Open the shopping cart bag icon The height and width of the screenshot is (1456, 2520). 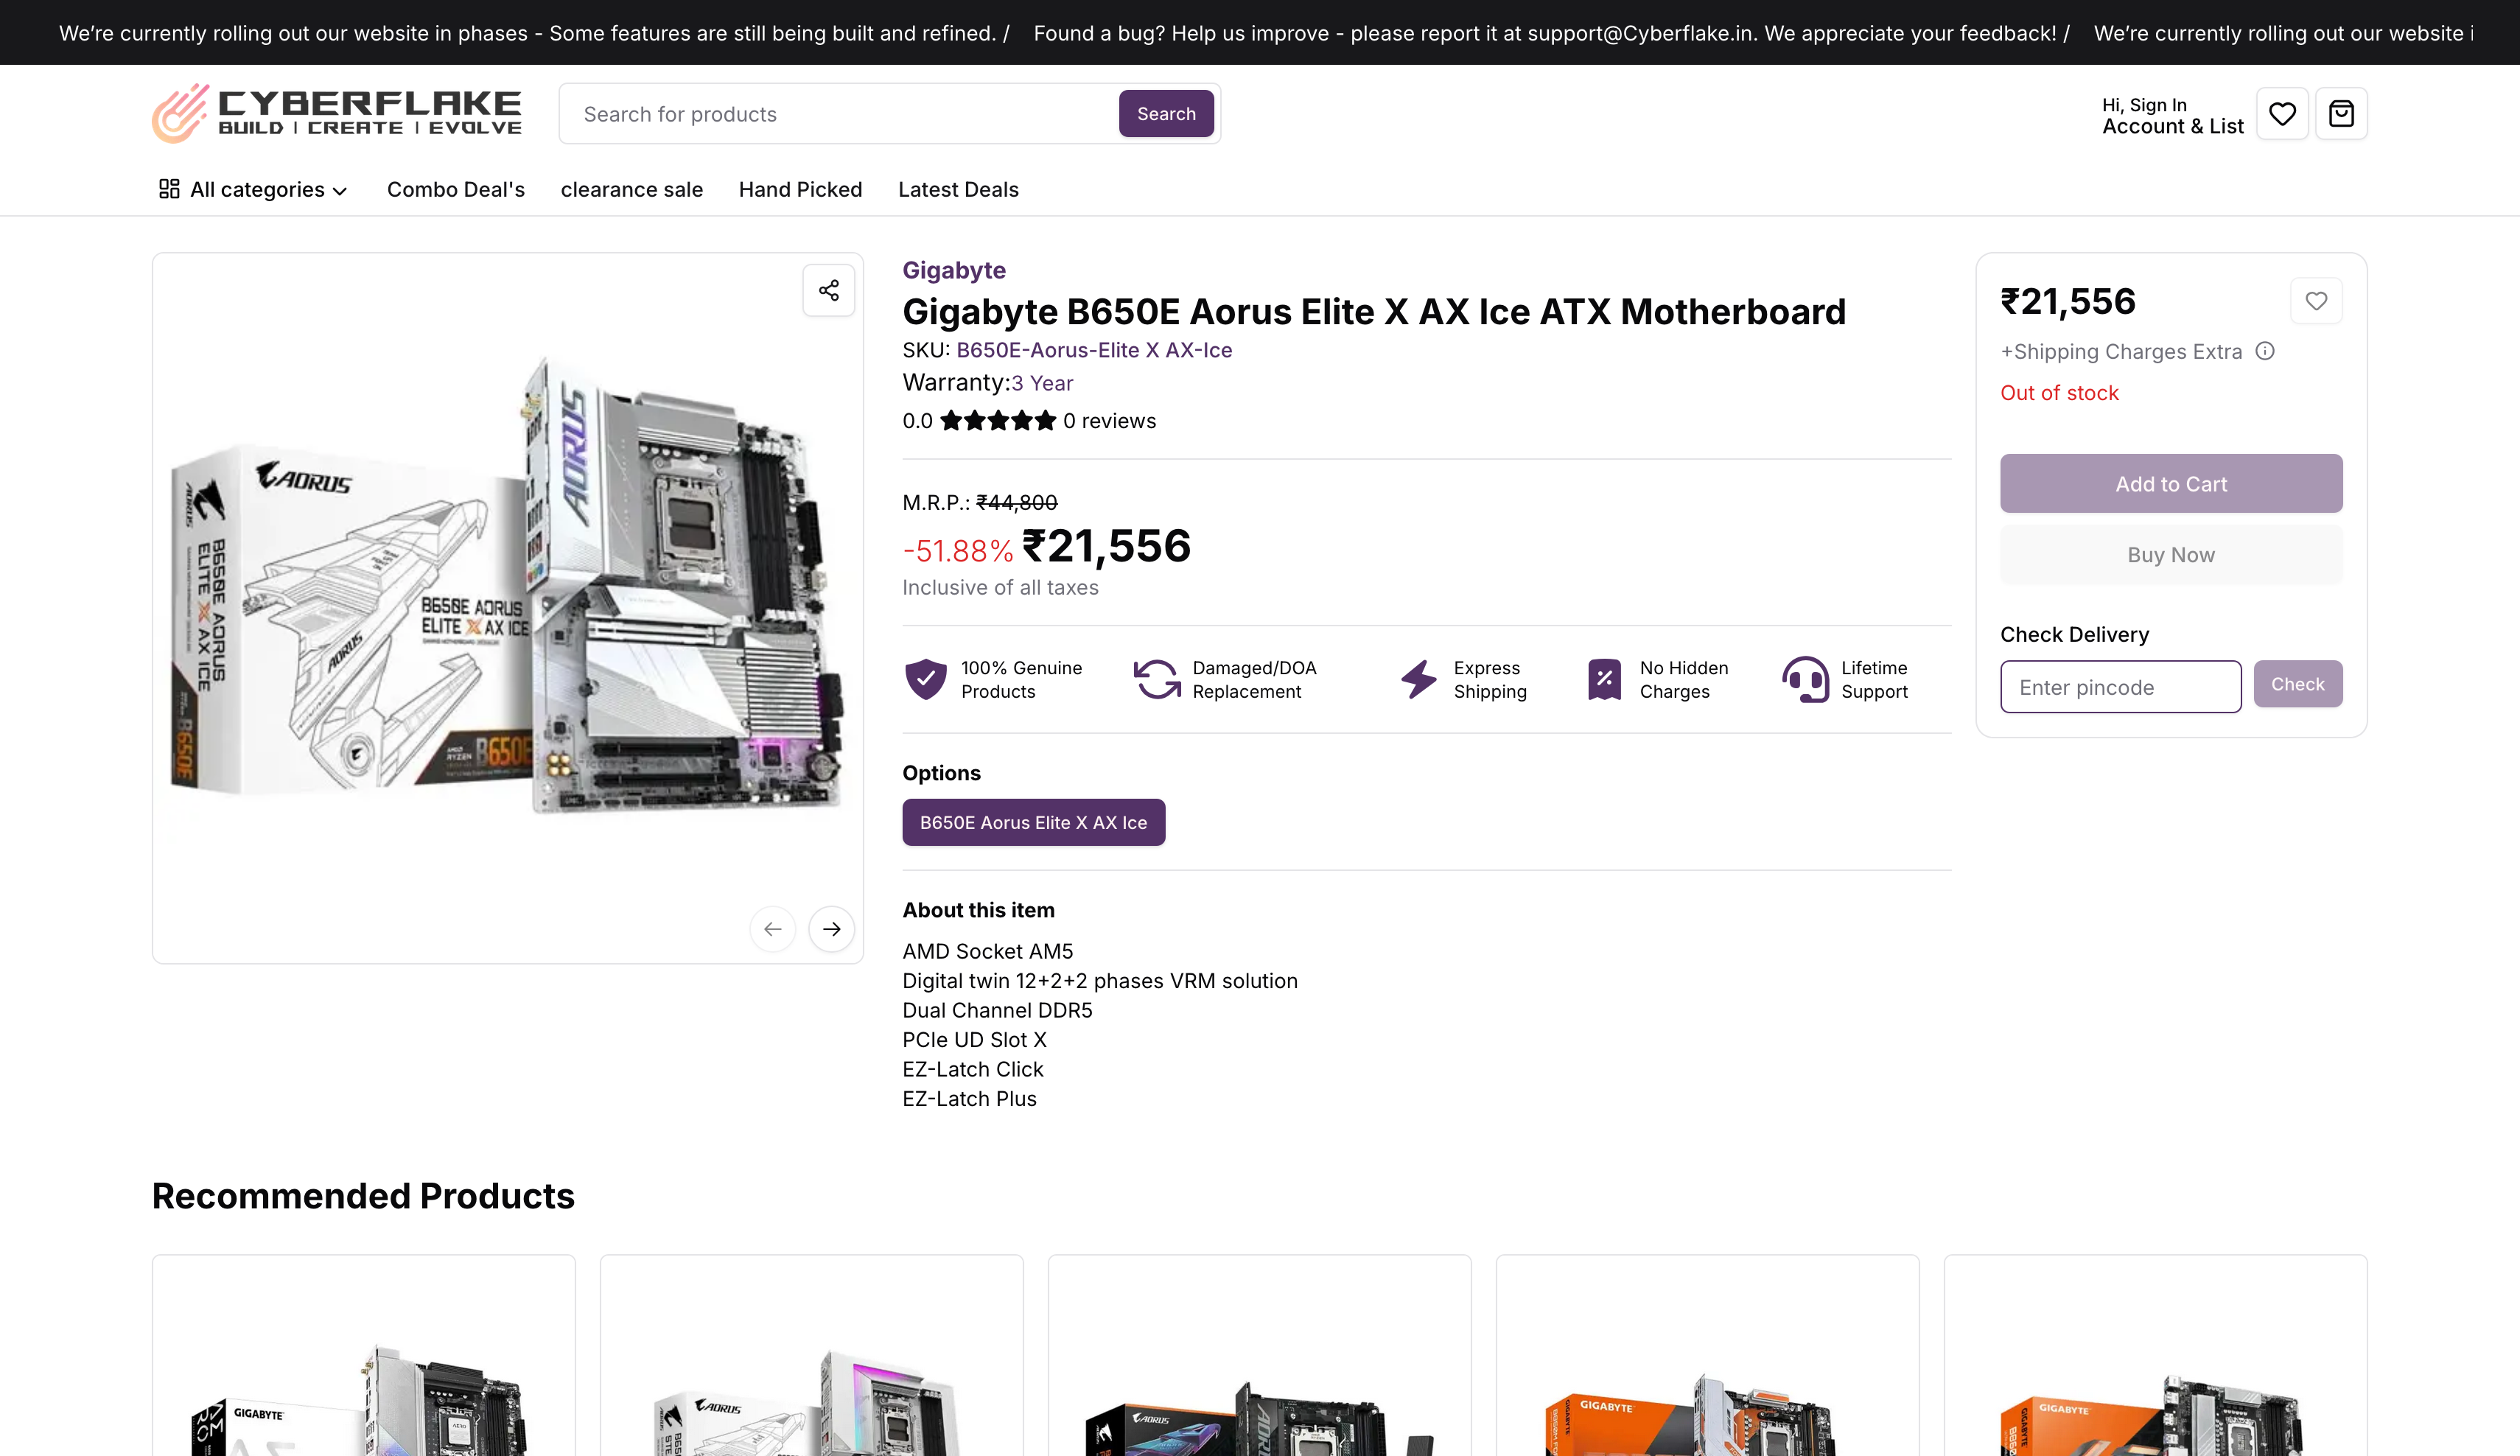(2340, 114)
